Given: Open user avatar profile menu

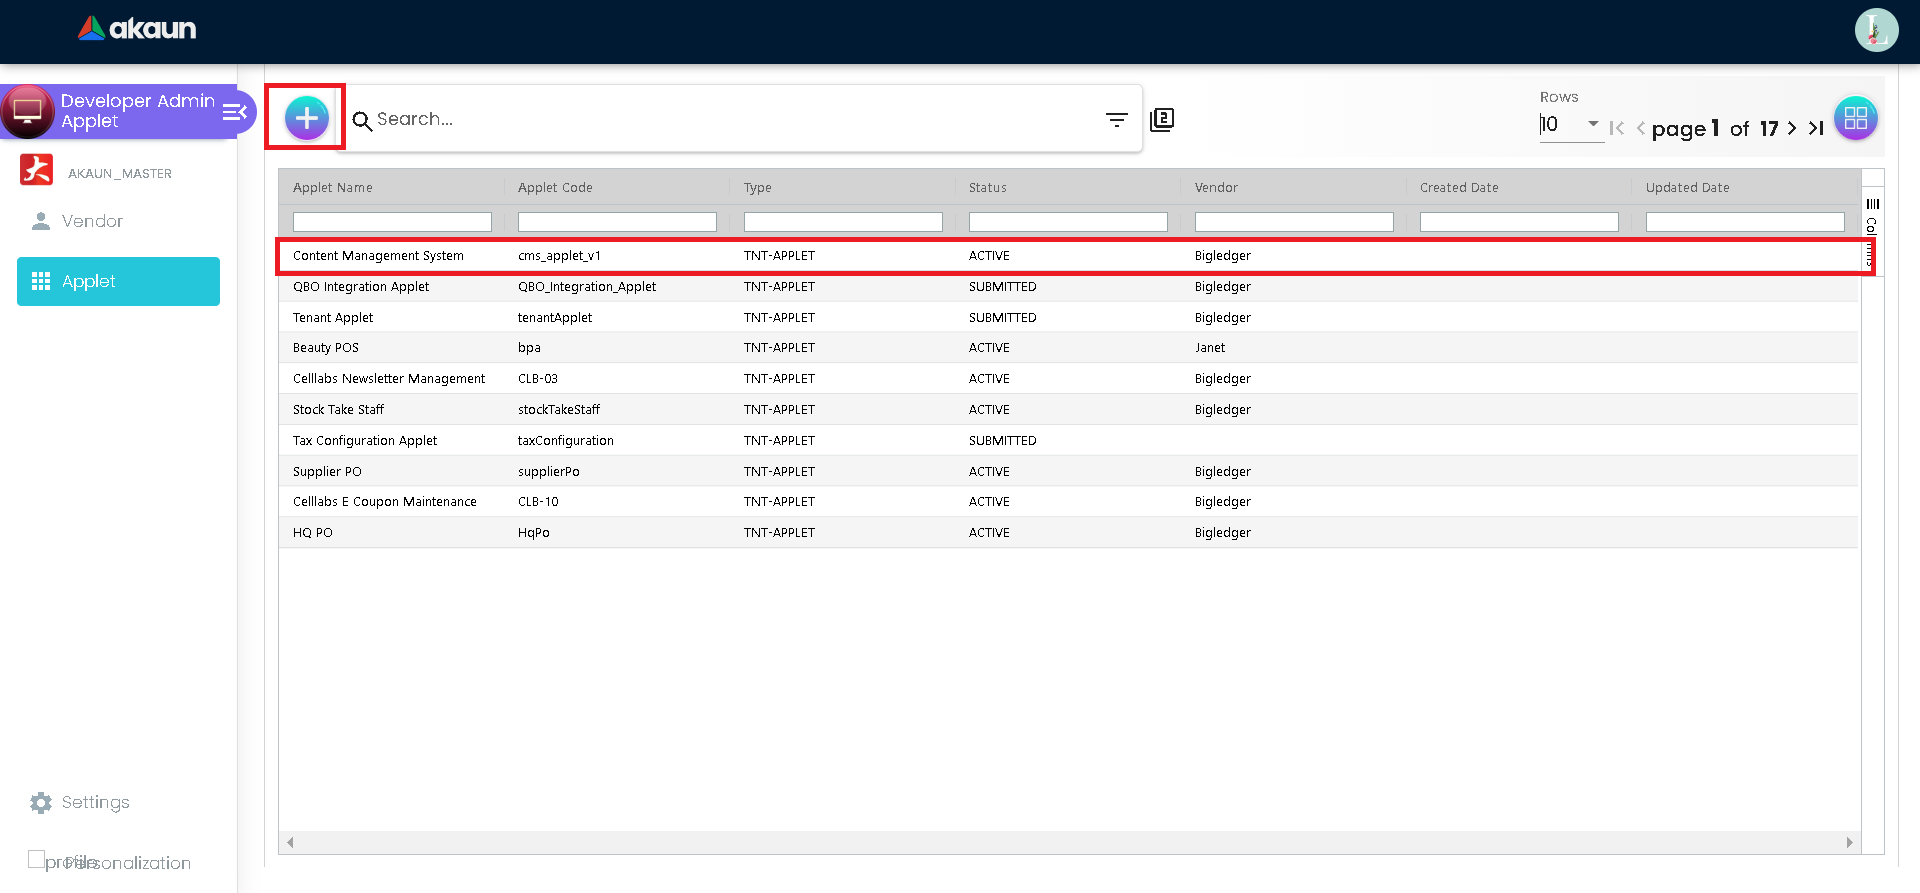Looking at the screenshot, I should tap(1876, 30).
